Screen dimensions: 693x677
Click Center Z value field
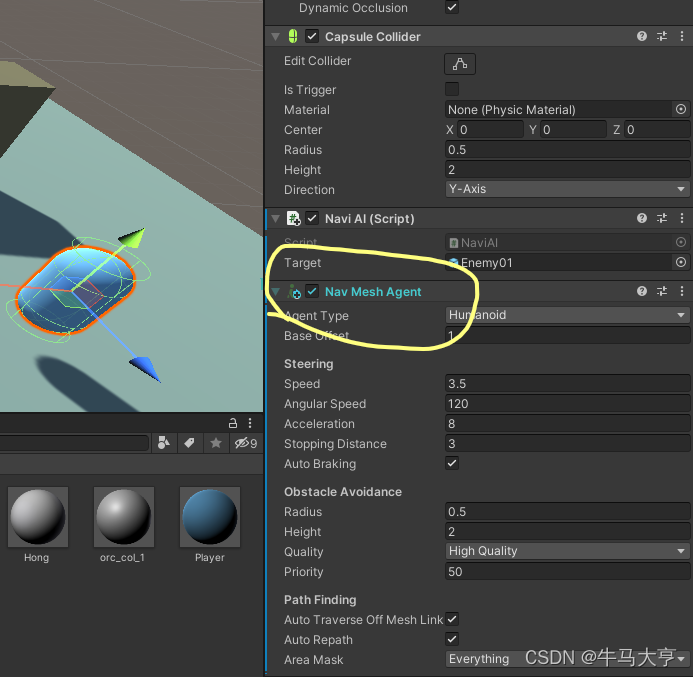pos(657,129)
